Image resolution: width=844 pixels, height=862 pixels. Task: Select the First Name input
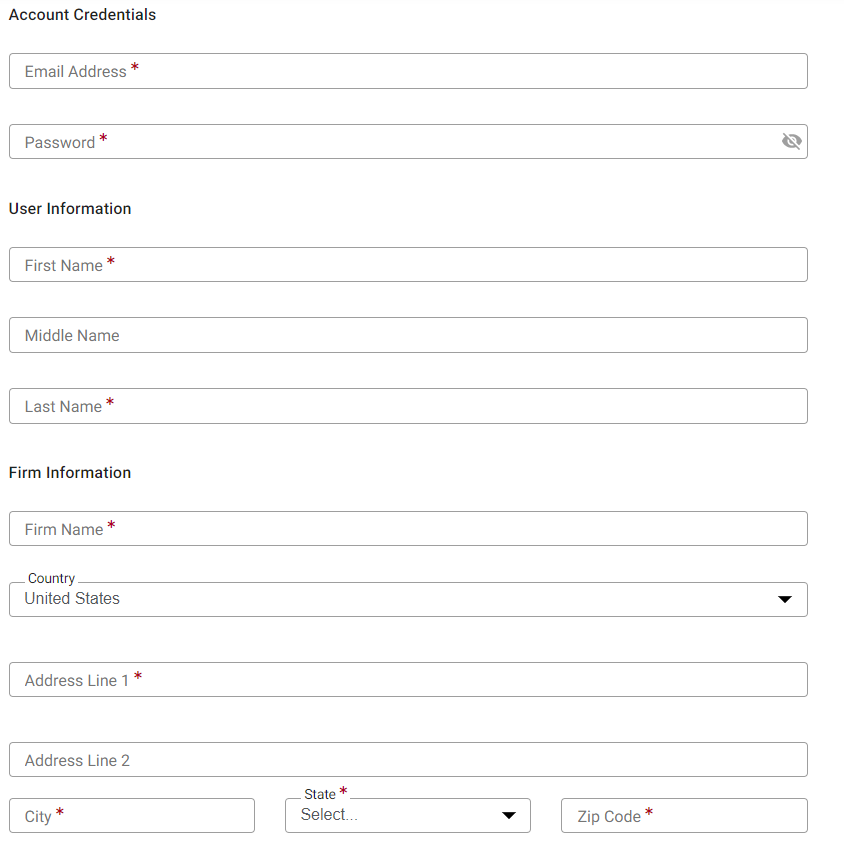click(x=408, y=264)
